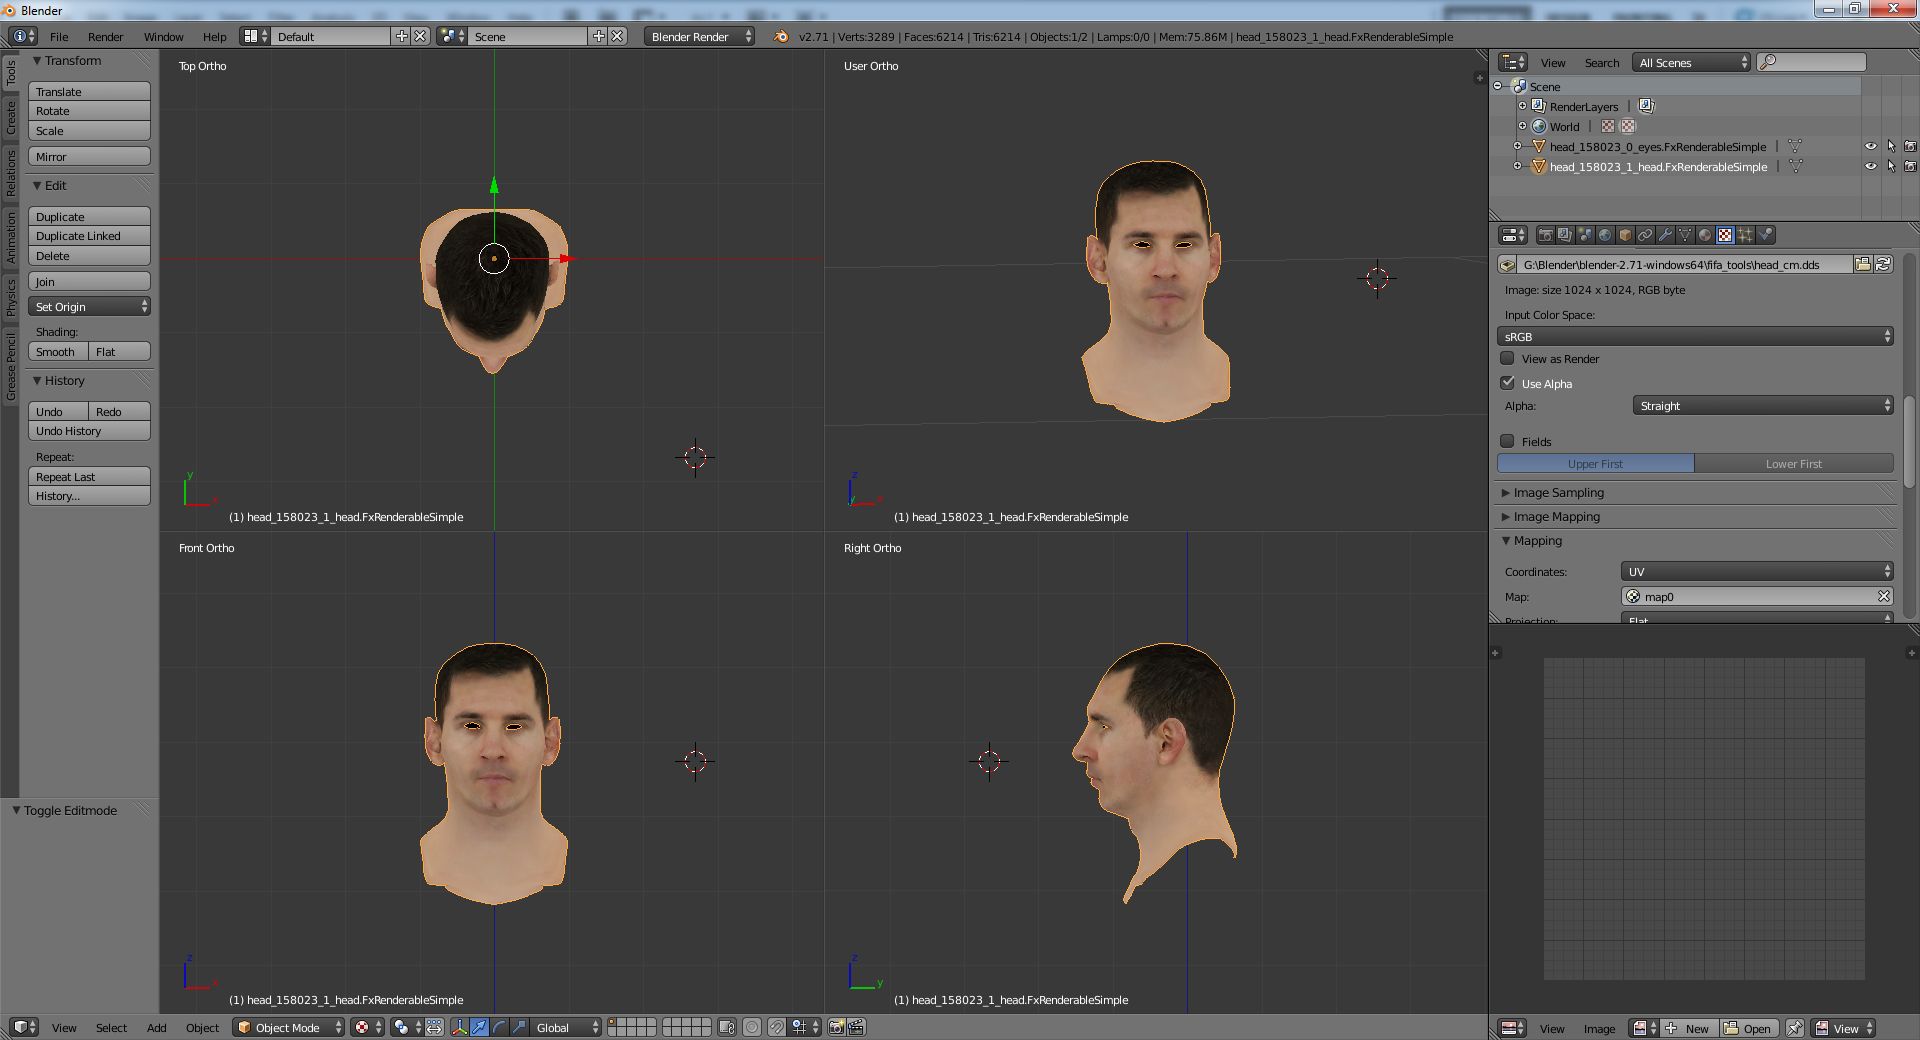Screen dimensions: 1920x1040
Task: Expand the Image Sampling panel
Action: point(1557,492)
